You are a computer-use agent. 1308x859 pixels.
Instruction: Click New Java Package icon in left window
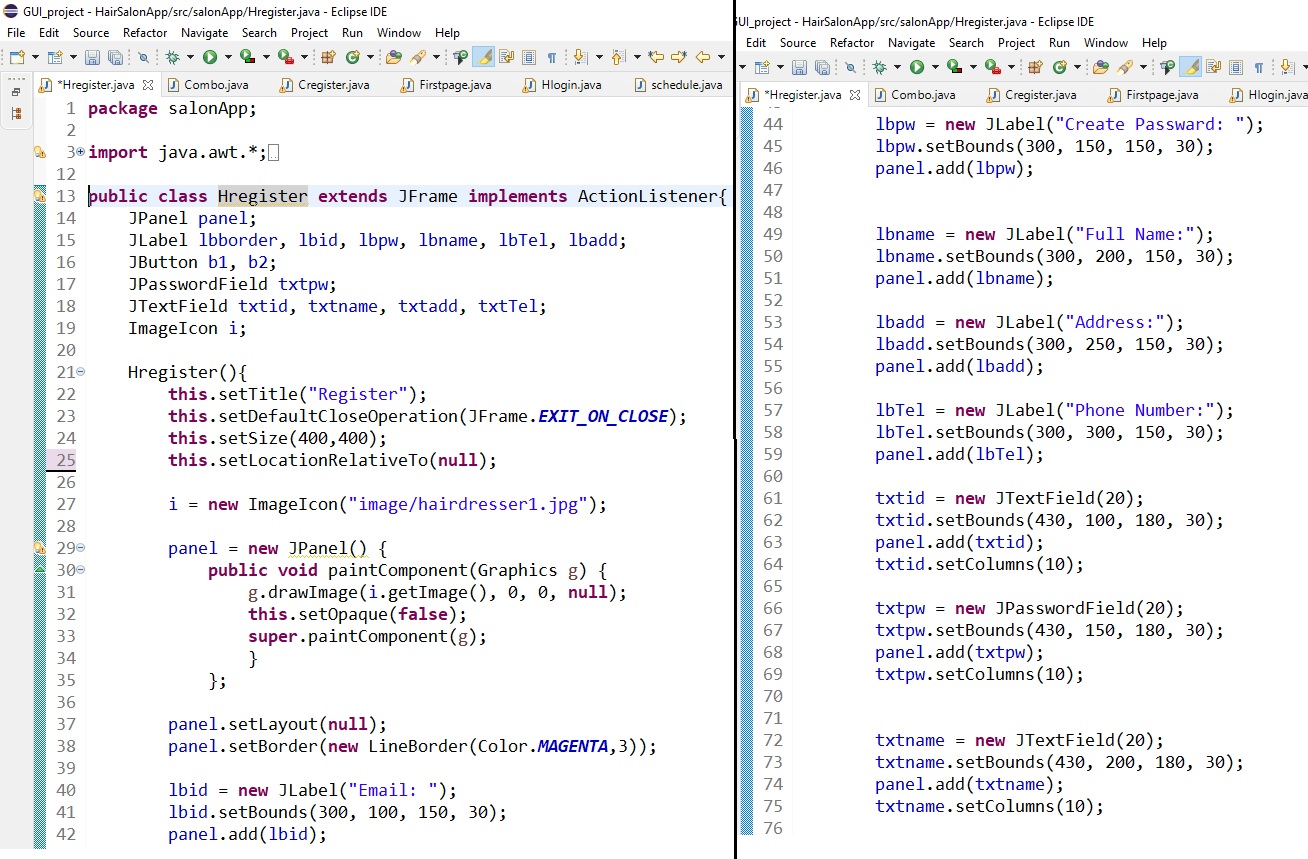point(329,57)
